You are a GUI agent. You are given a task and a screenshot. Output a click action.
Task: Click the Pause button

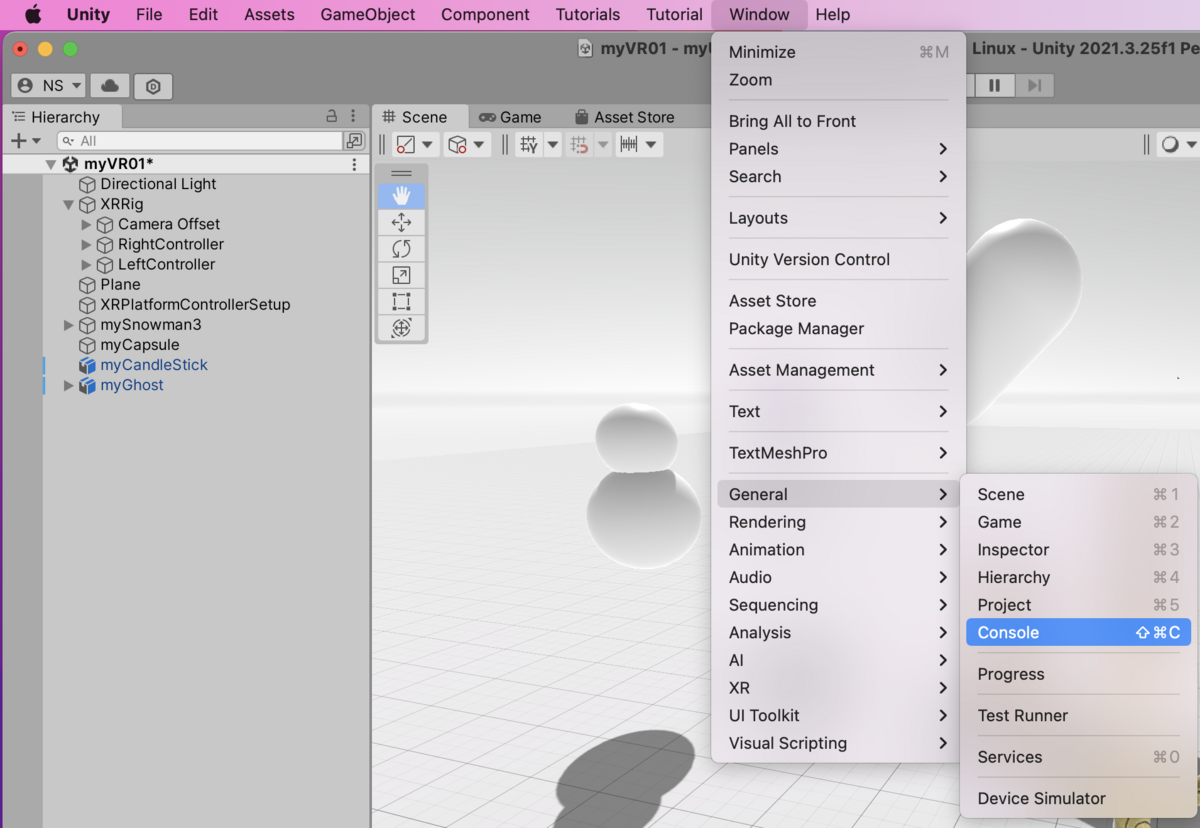point(994,86)
